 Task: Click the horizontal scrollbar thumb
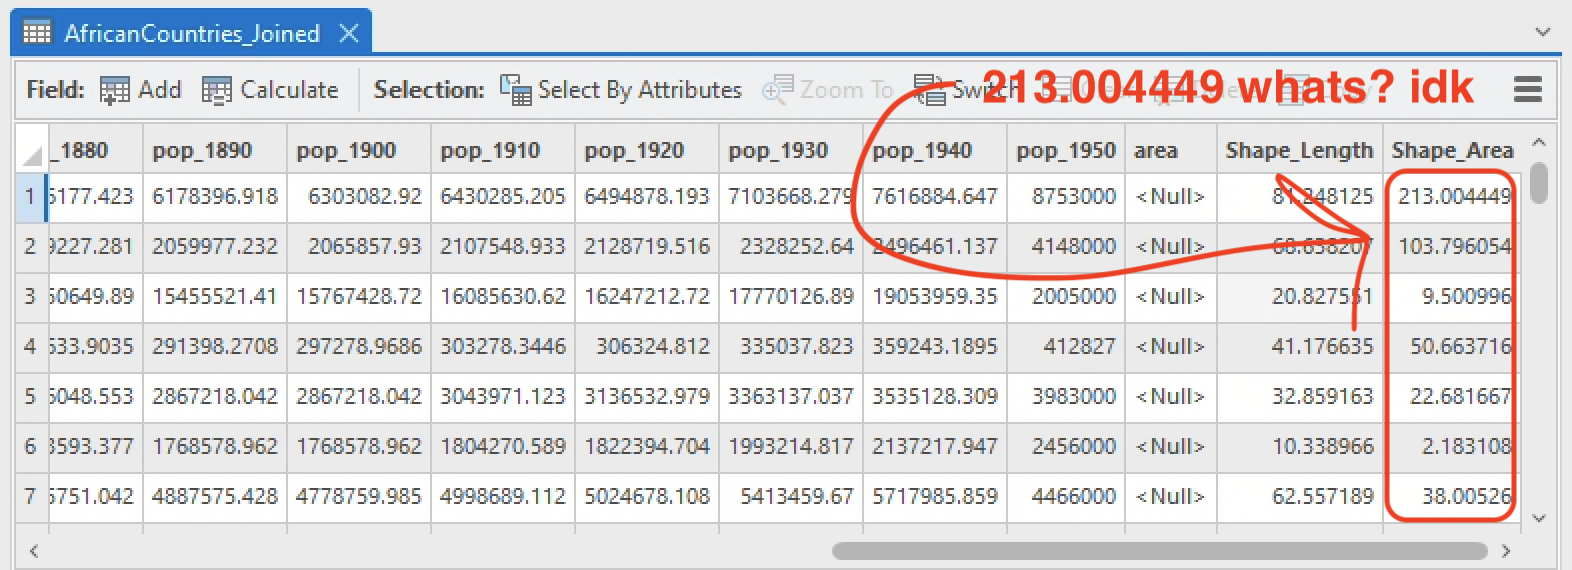tap(1159, 551)
